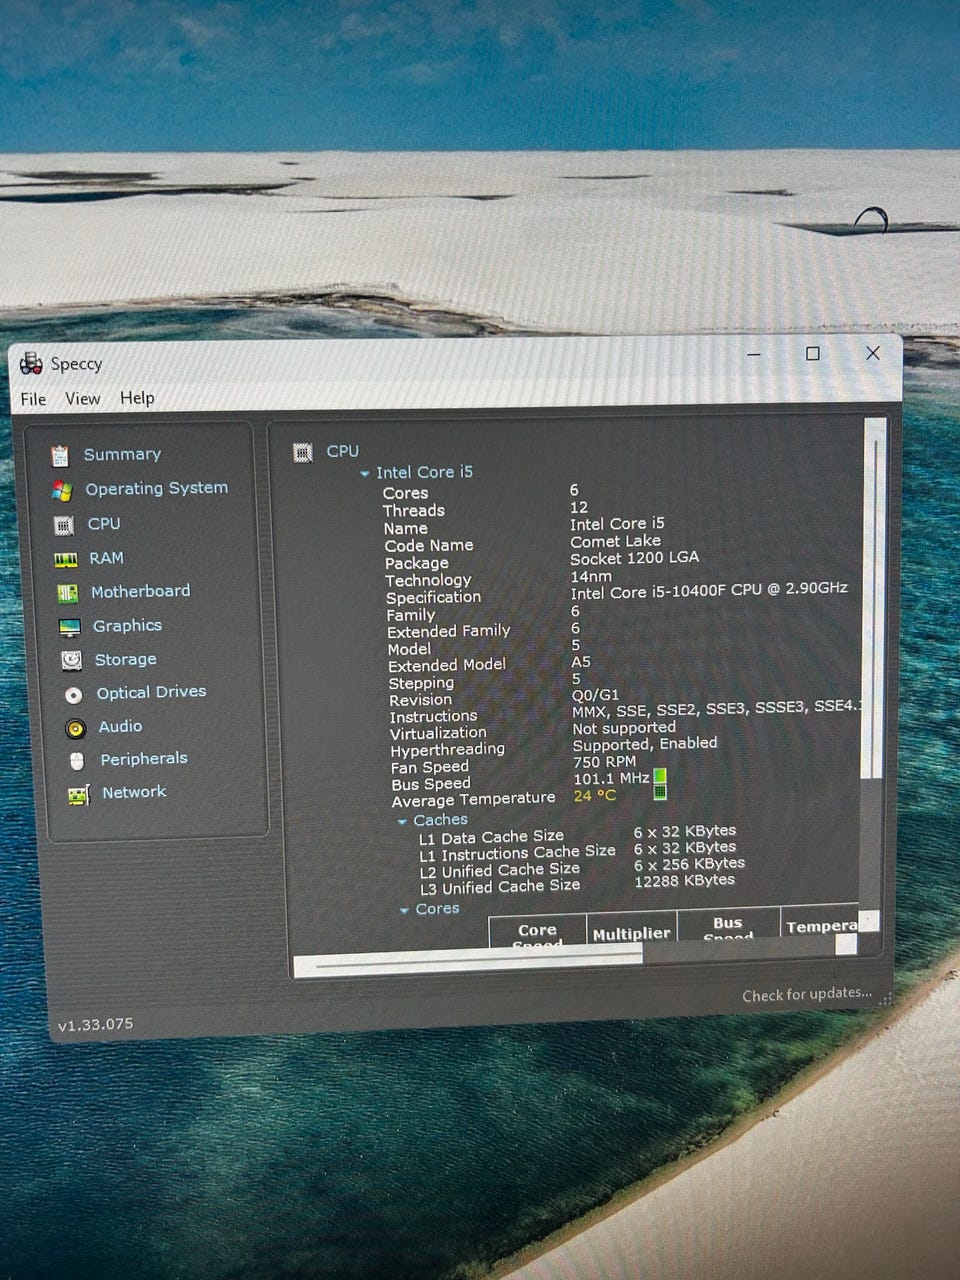This screenshot has width=960, height=1280.
Task: Click the Optical Drives disc icon
Action: [73, 694]
